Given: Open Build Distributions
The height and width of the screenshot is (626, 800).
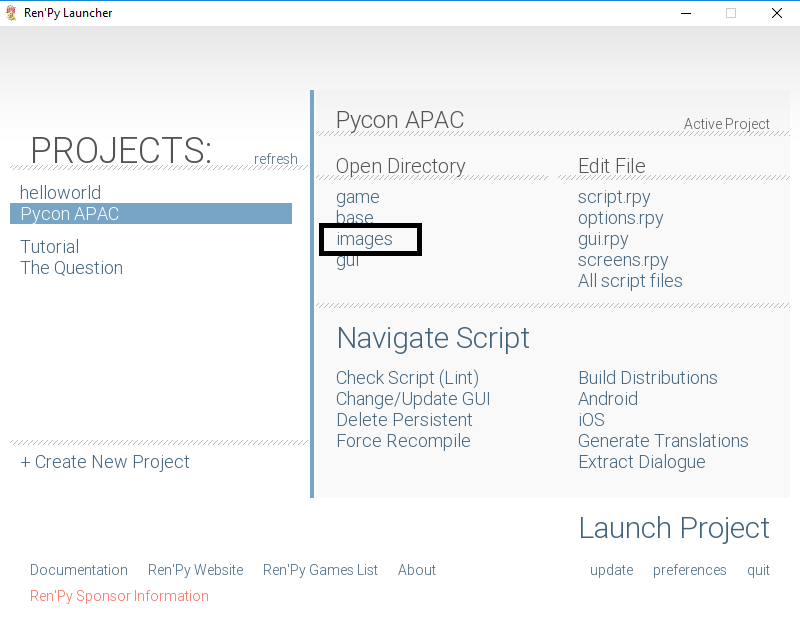Looking at the screenshot, I should tap(647, 378).
